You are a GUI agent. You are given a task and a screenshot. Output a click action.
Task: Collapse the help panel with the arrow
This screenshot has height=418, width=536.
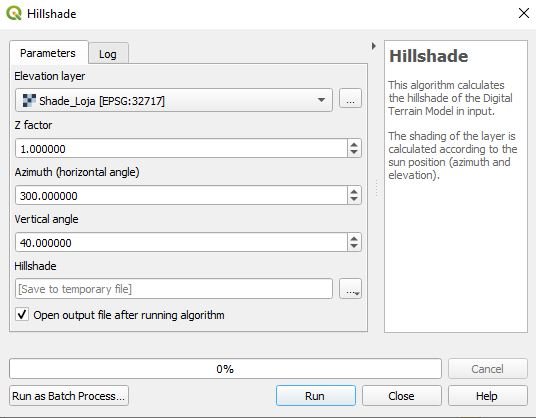click(374, 46)
